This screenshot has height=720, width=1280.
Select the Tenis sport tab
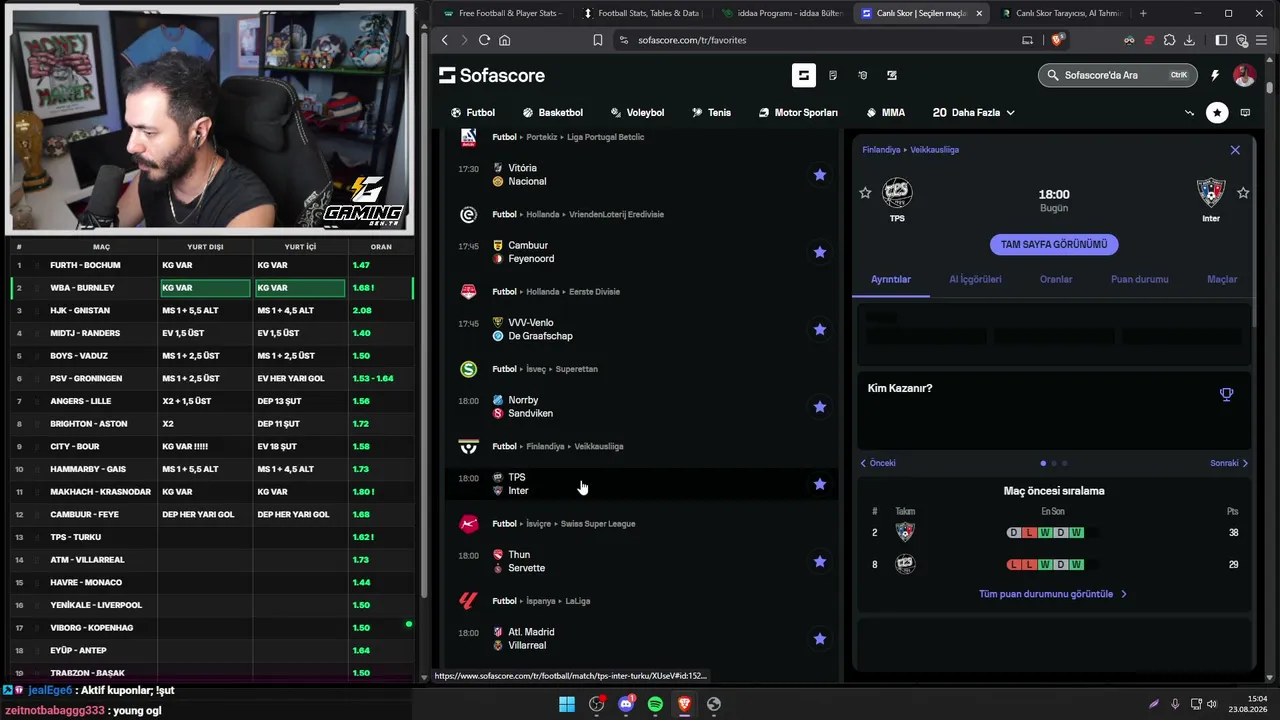pos(711,113)
